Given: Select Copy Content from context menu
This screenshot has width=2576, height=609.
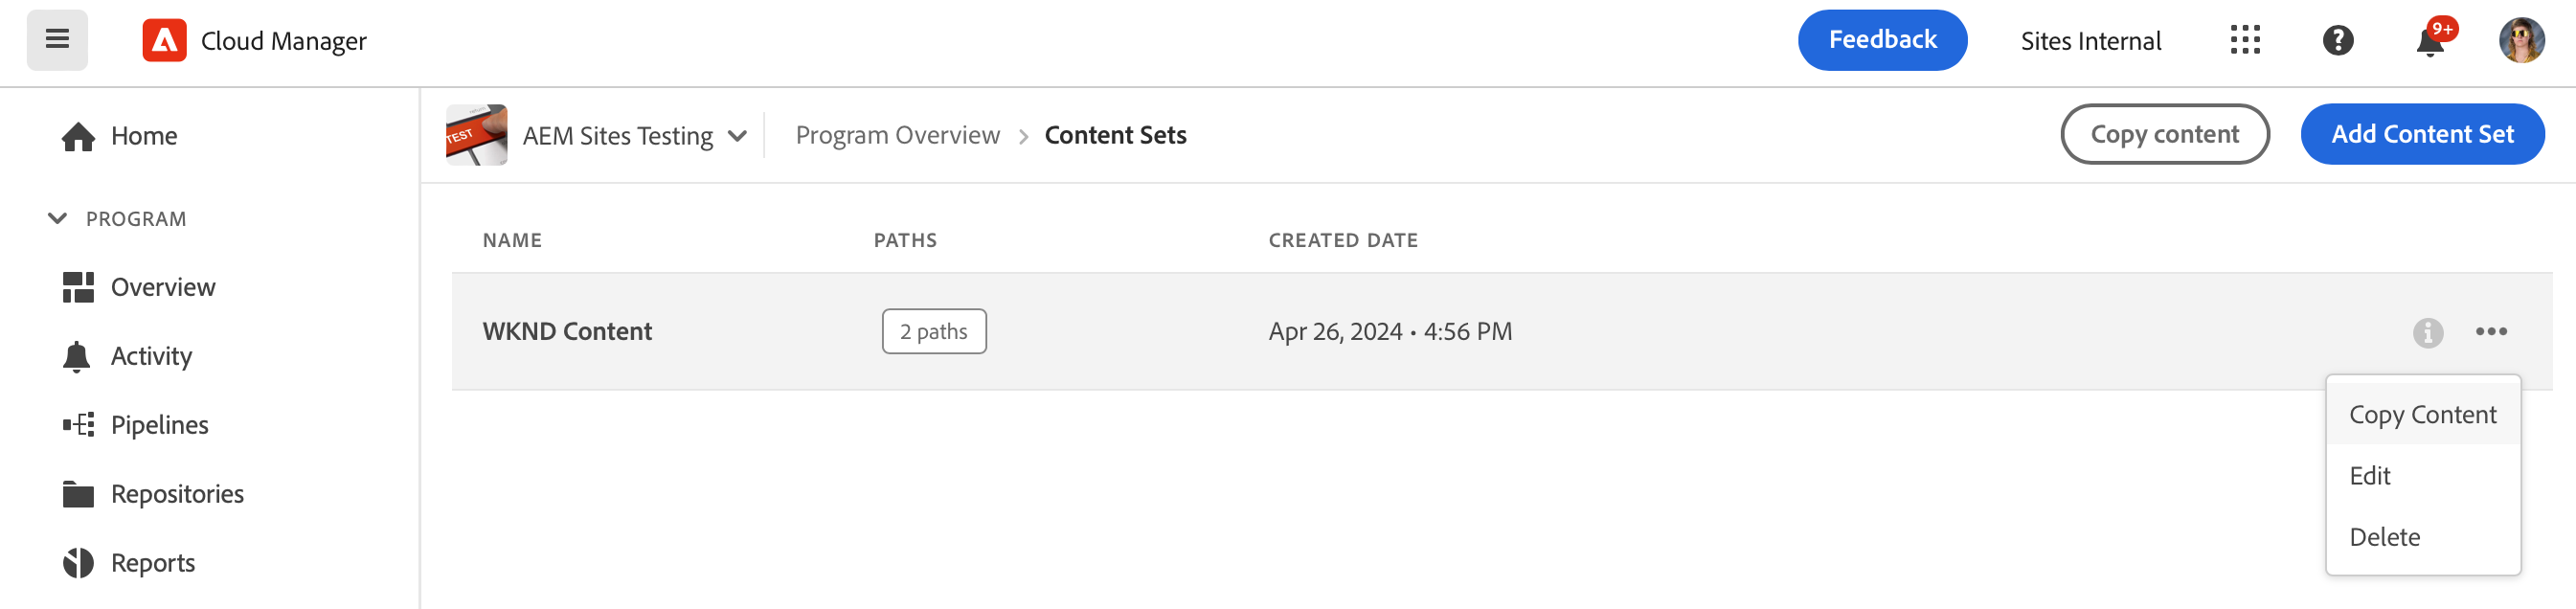Looking at the screenshot, I should coord(2422,414).
